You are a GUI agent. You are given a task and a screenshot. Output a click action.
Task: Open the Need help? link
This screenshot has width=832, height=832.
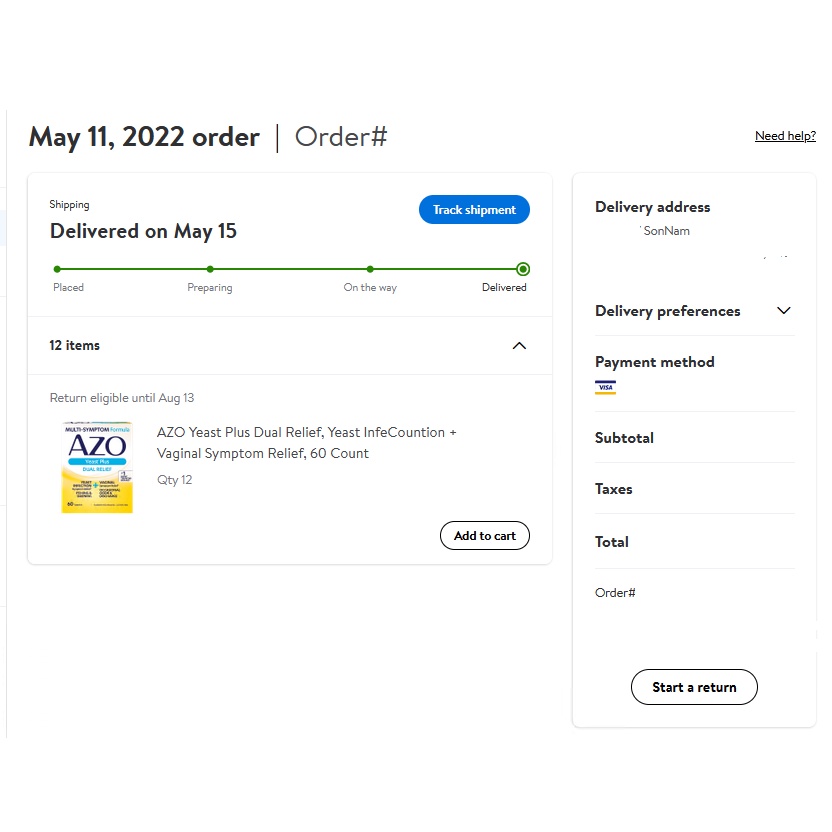pos(785,136)
